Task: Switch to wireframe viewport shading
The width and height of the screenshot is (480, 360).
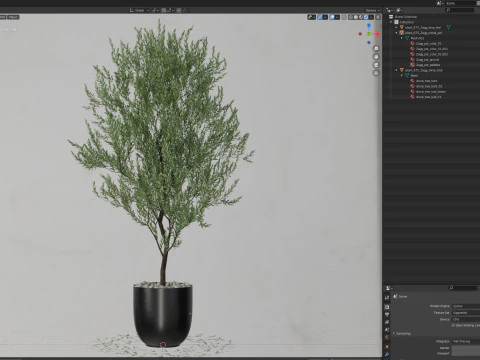Action: click(351, 17)
